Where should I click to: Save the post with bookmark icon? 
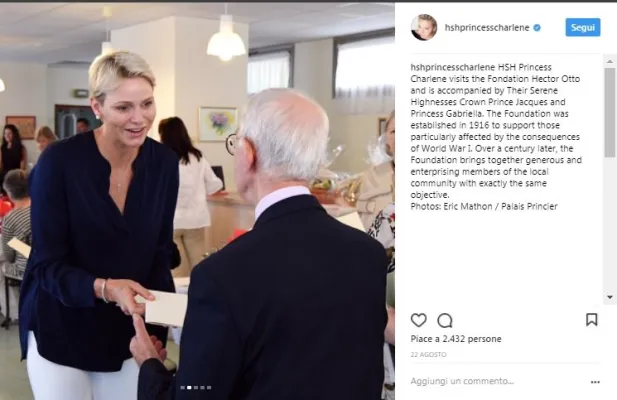pos(591,320)
